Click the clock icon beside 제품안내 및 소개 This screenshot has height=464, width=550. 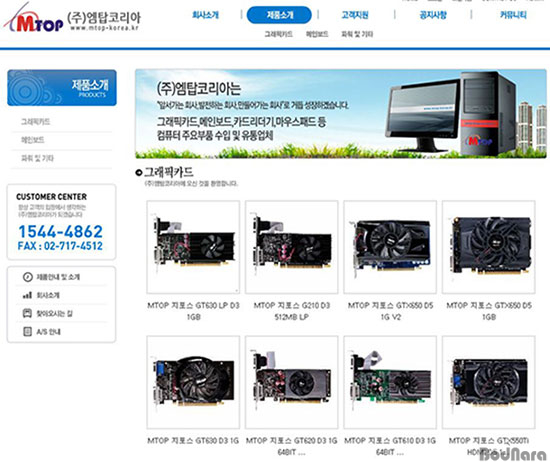[28, 277]
